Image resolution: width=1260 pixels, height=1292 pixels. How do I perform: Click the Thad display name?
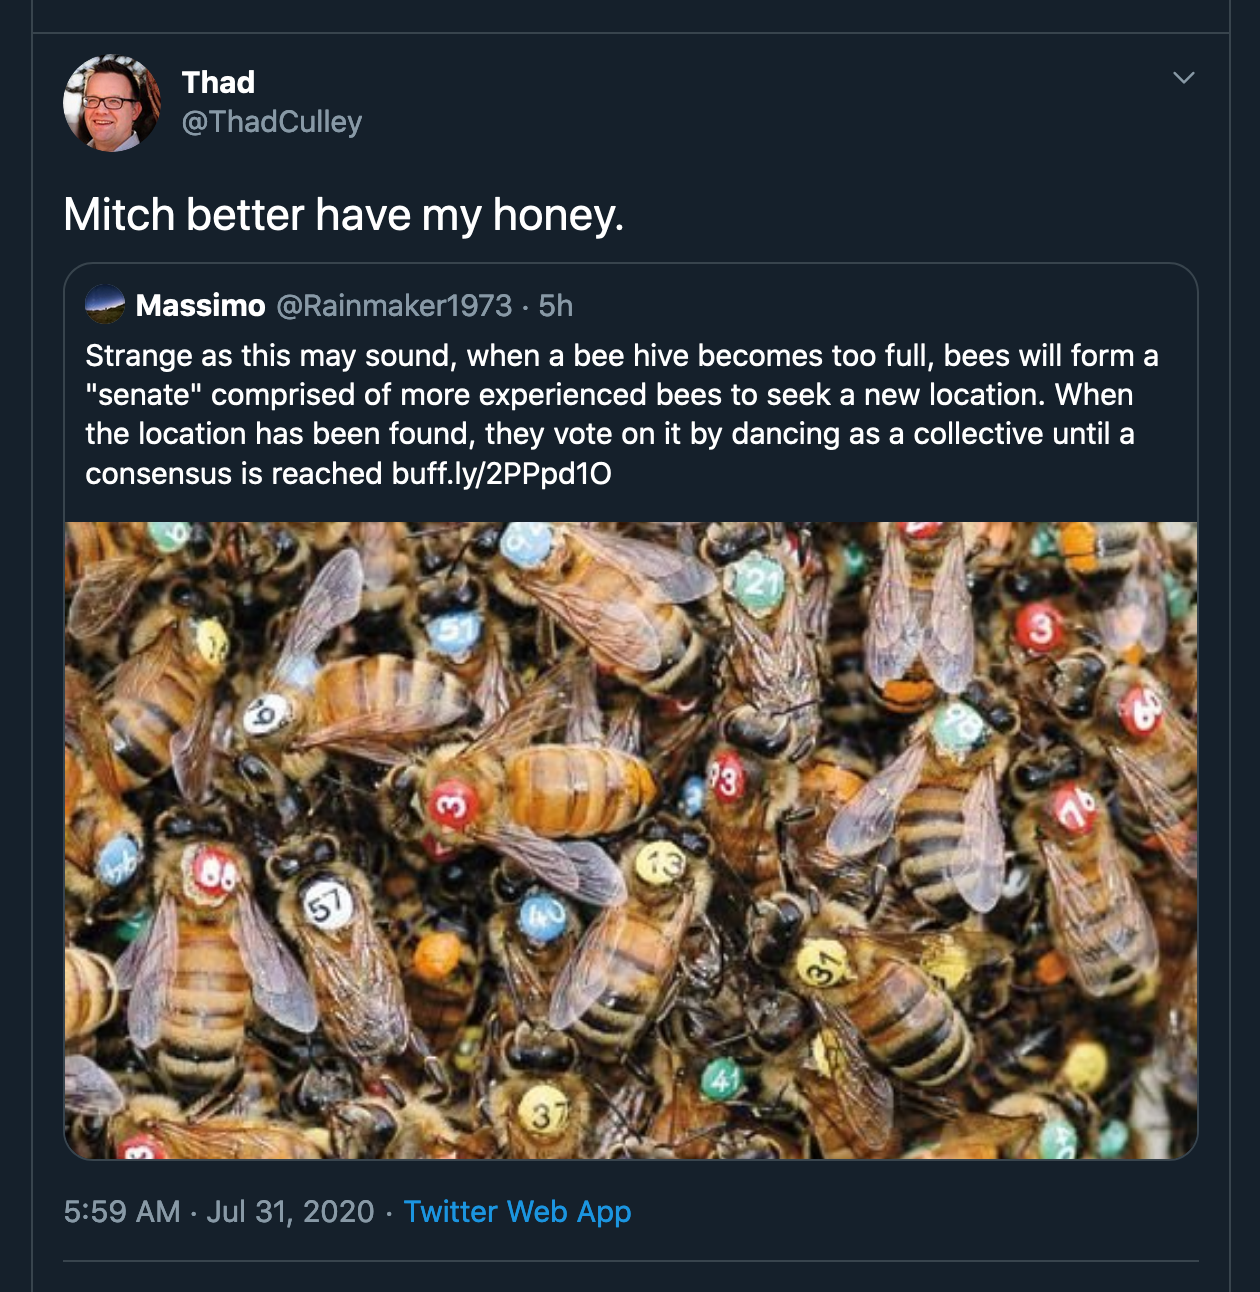coord(217,84)
